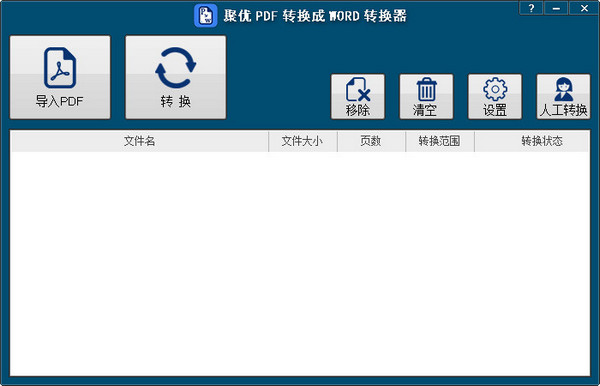The width and height of the screenshot is (600, 386).
Task: Close the converter window
Action: [584, 8]
